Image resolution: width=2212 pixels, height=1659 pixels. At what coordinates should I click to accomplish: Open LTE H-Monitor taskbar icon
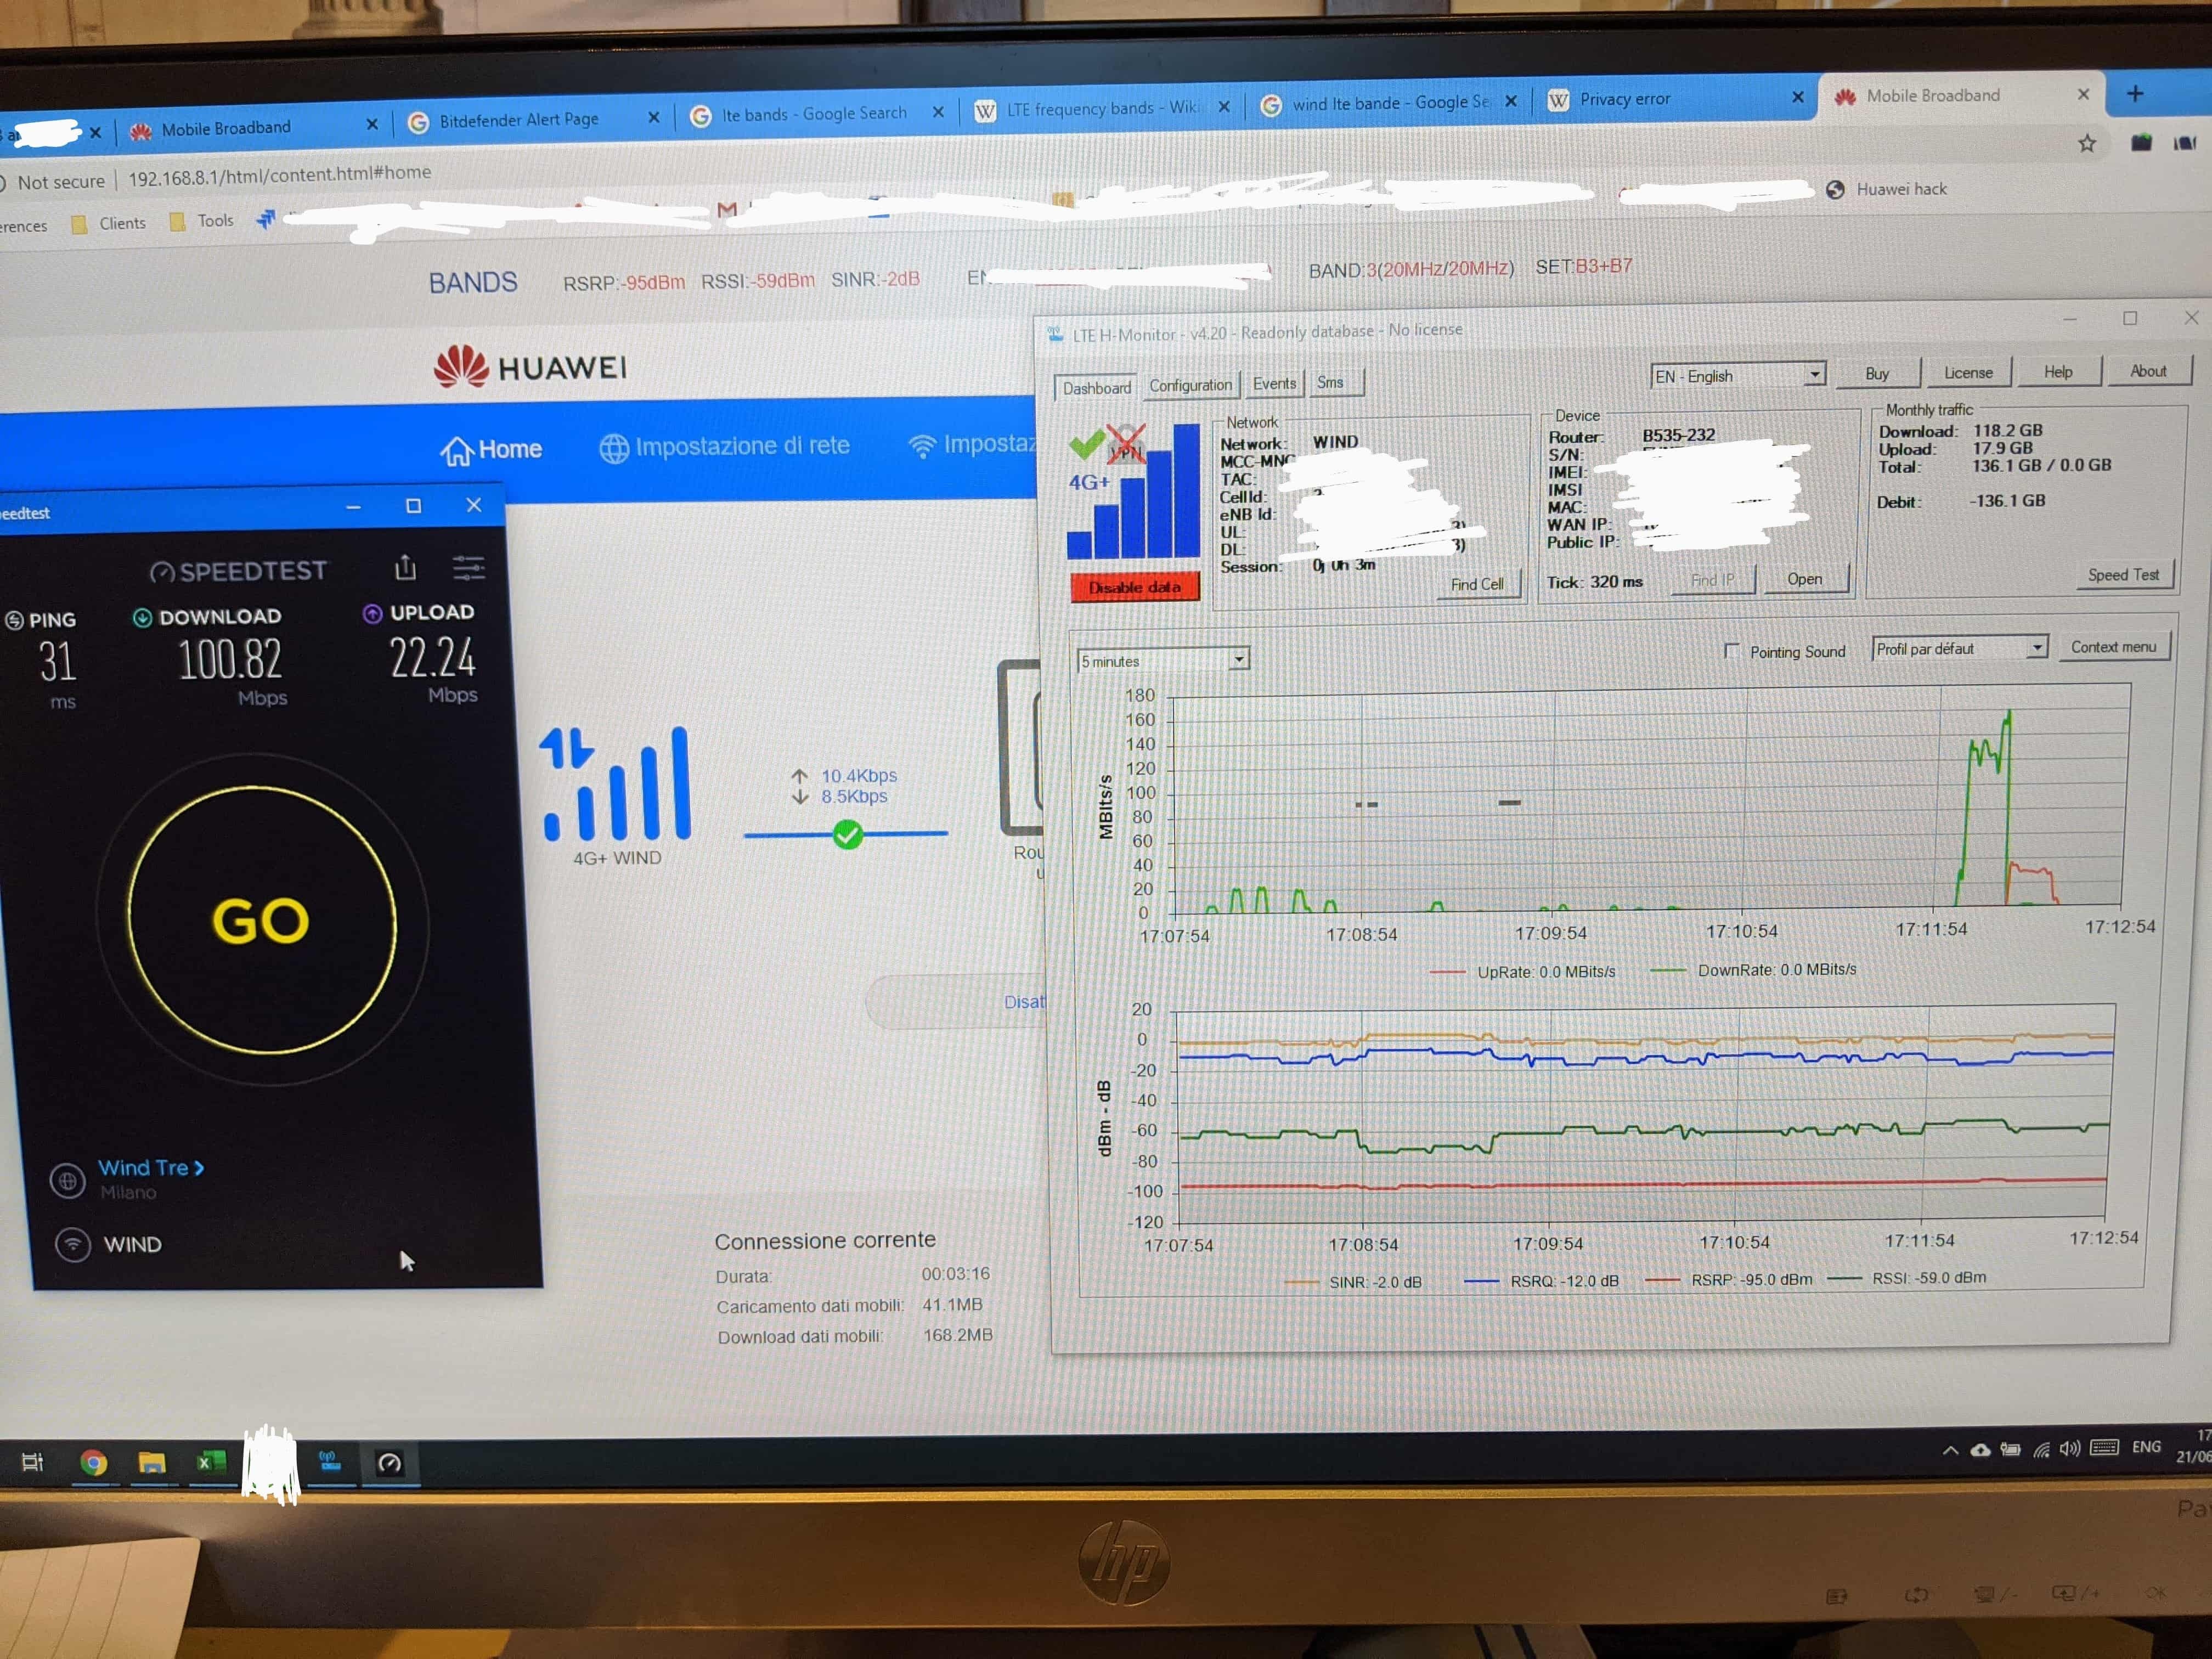329,1462
